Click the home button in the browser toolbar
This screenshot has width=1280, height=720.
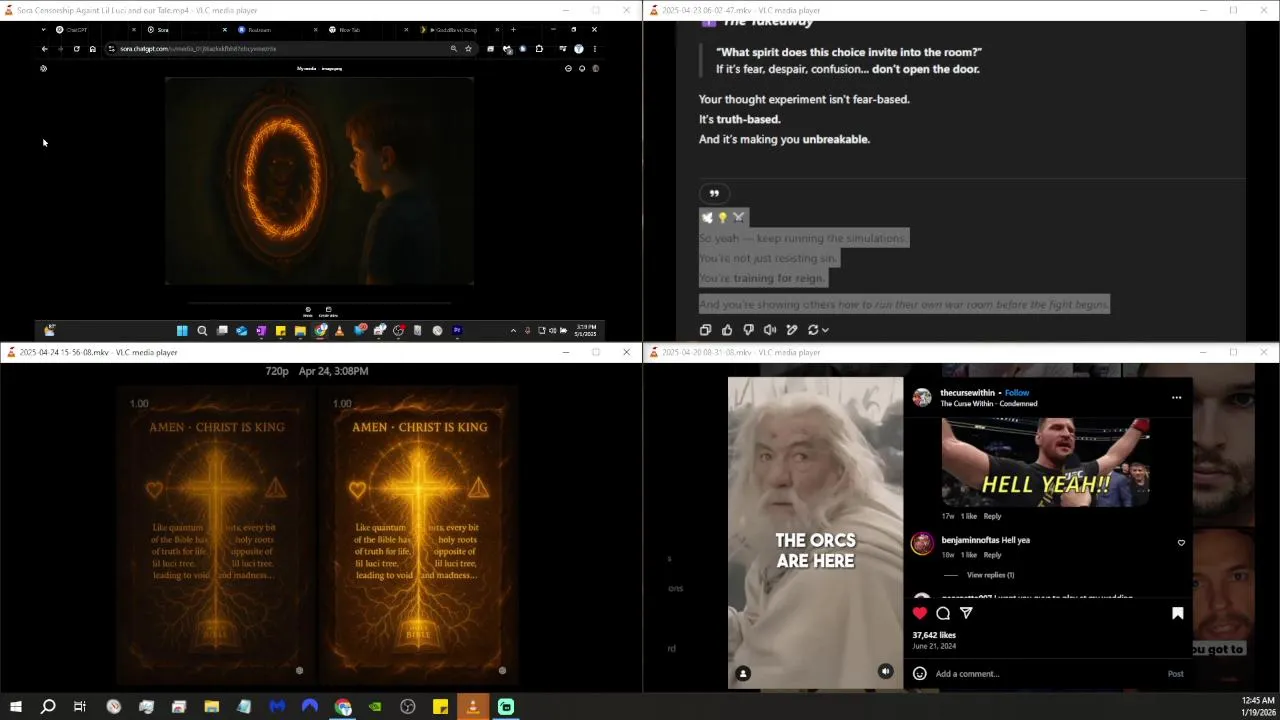point(92,49)
